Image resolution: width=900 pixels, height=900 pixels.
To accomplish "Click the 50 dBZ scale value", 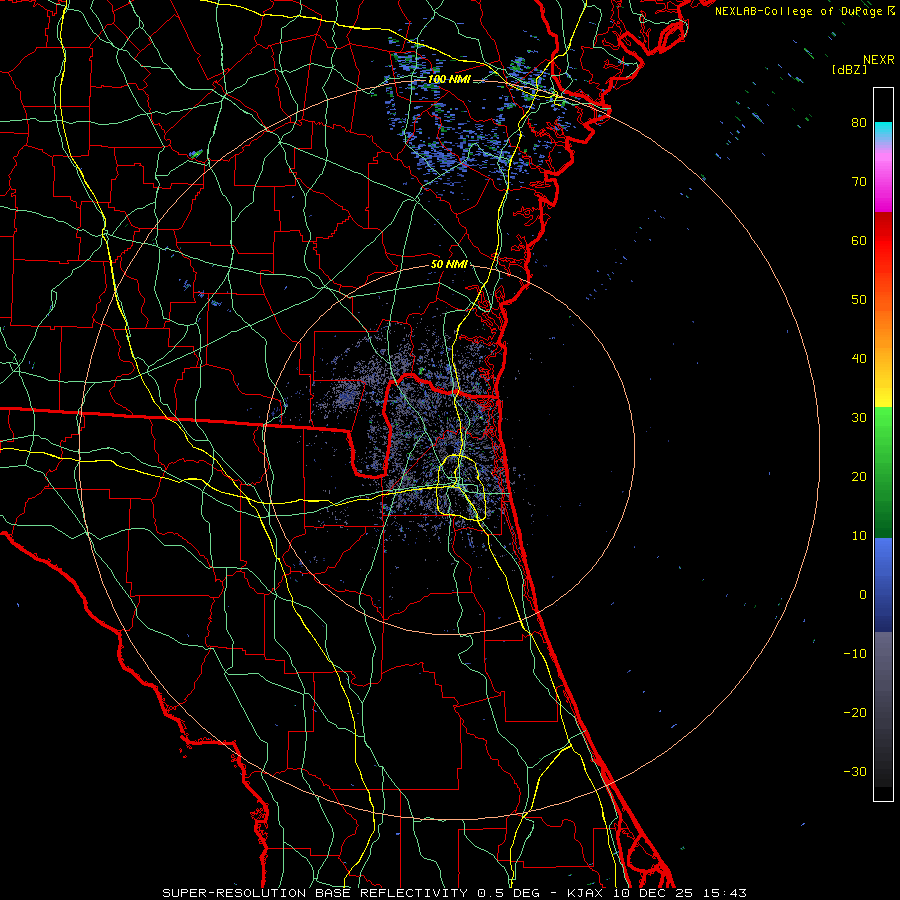I will click(x=859, y=300).
